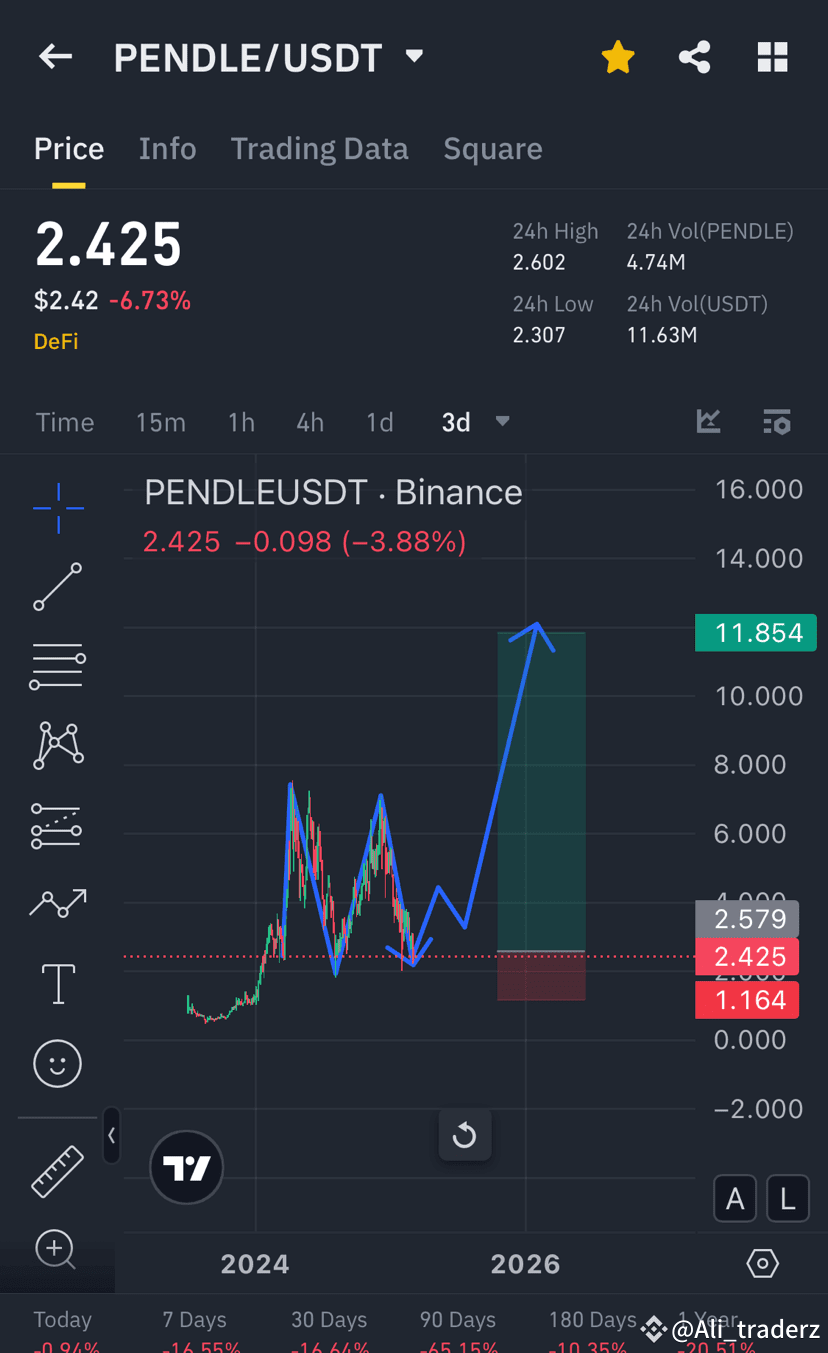This screenshot has height=1353, width=828.
Task: Tap the 30 Days performance label
Action: (329, 1320)
